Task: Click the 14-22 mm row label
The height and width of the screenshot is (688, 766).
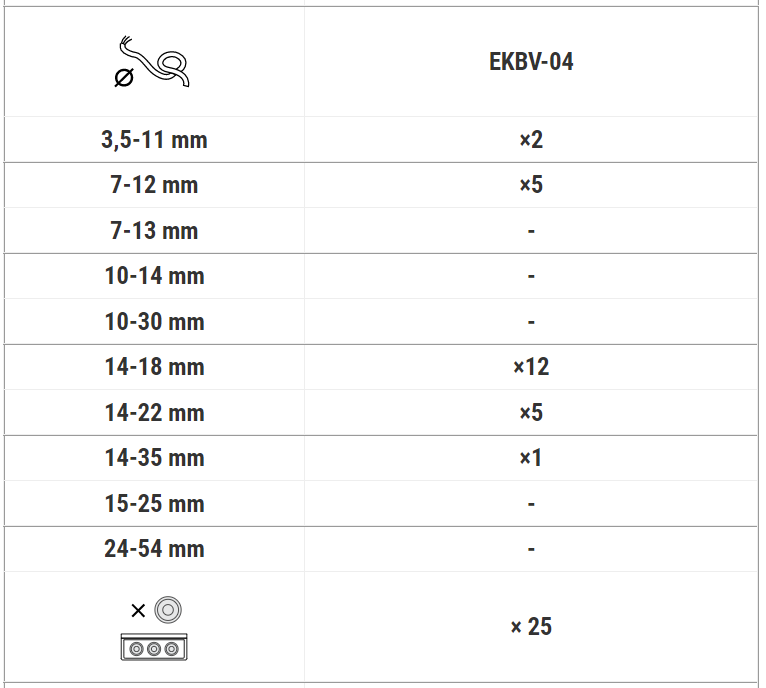Action: coord(154,413)
